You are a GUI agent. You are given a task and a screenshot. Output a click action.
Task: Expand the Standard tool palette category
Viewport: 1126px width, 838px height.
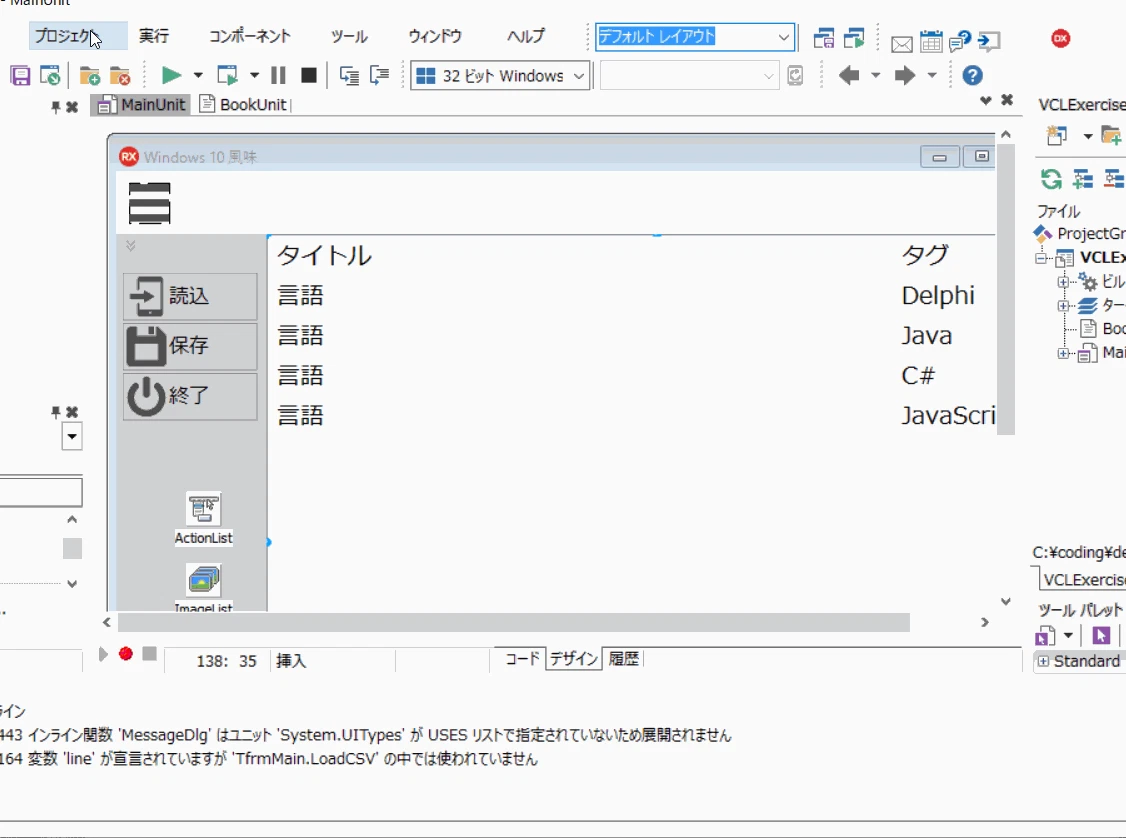[1043, 661]
